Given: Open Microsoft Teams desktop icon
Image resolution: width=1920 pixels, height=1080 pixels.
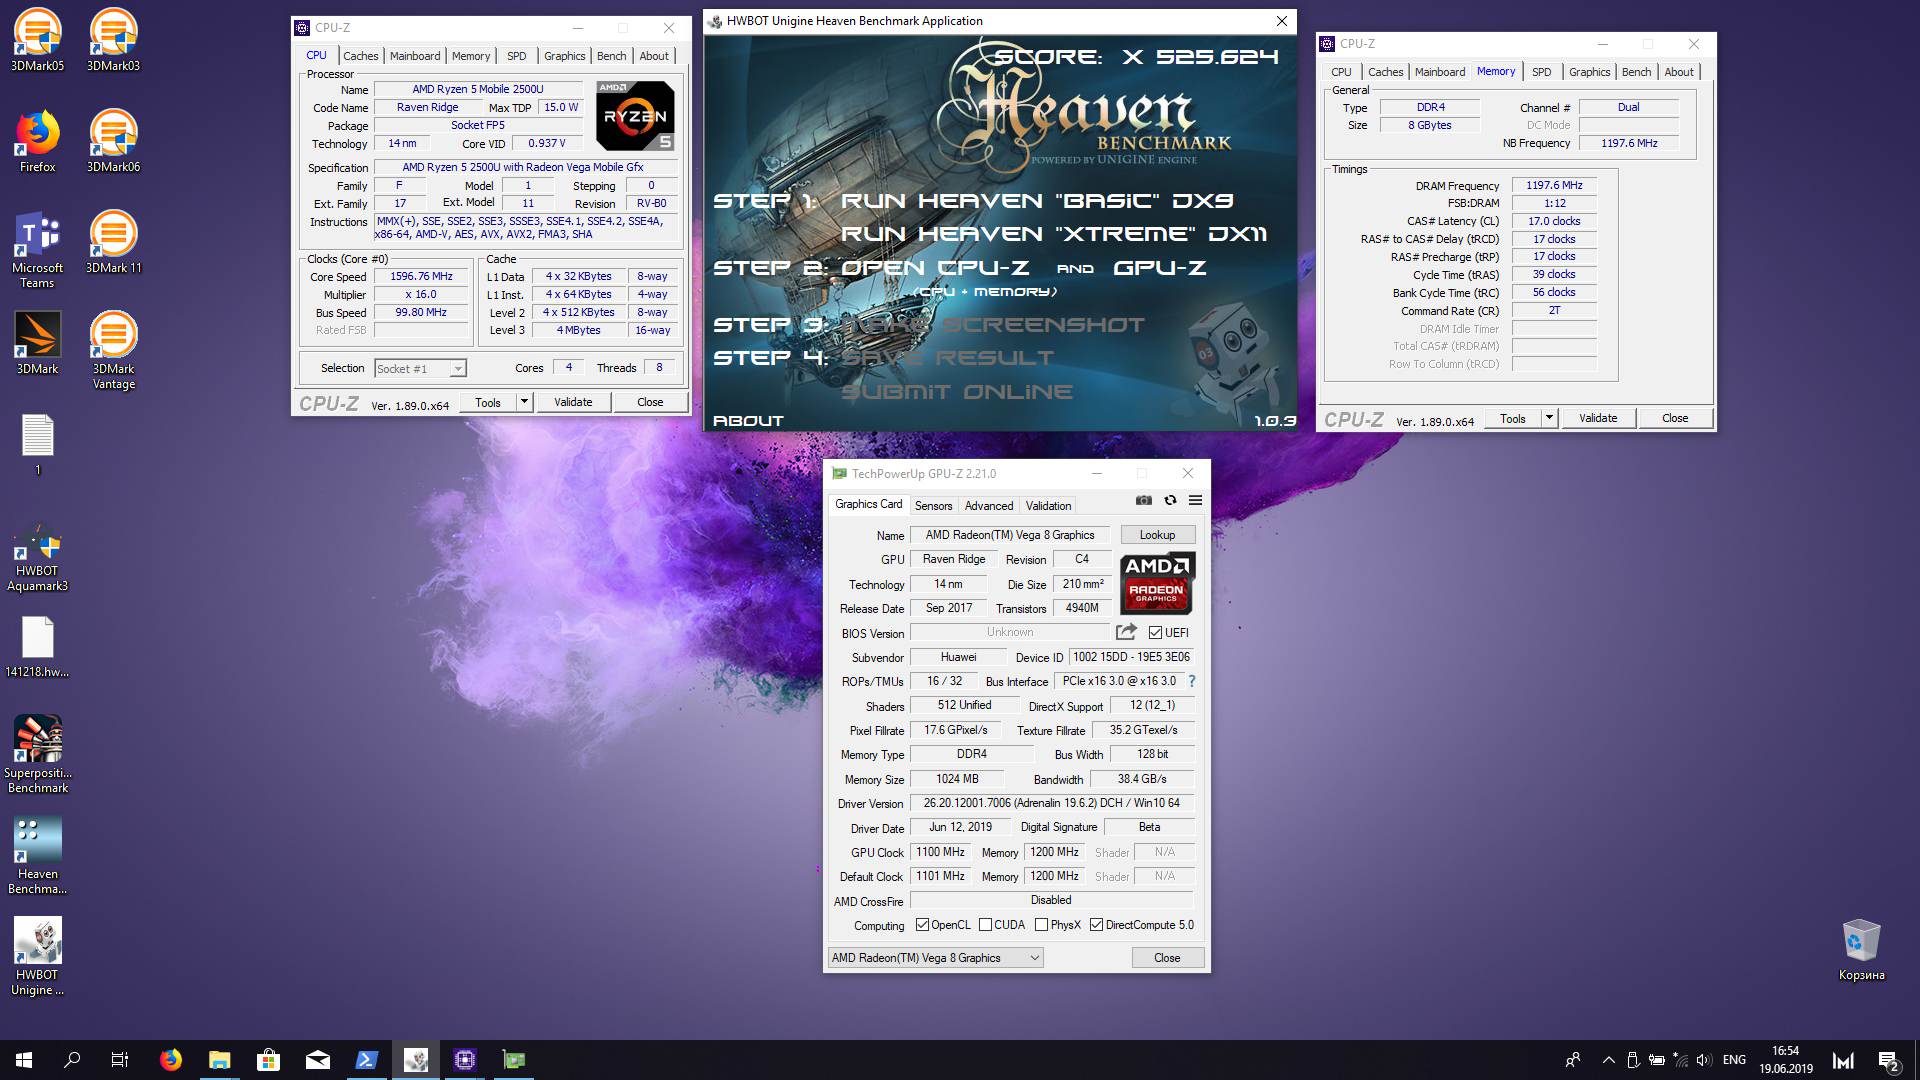Looking at the screenshot, I should pyautogui.click(x=38, y=249).
